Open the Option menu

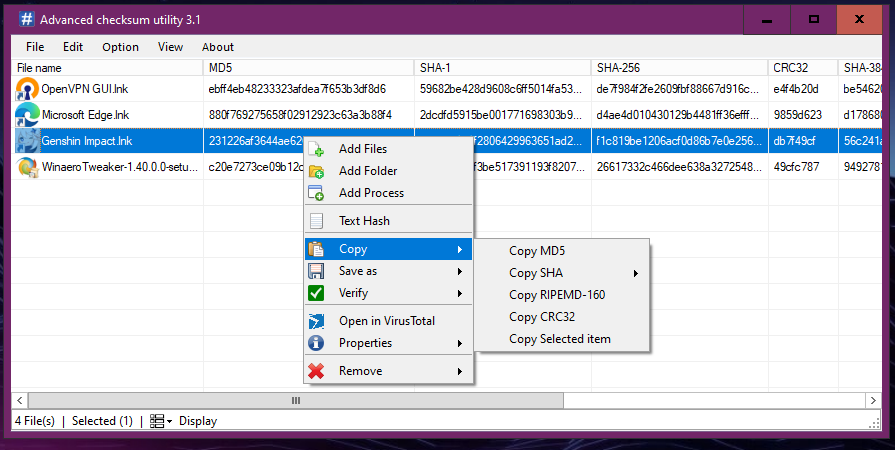click(x=120, y=47)
